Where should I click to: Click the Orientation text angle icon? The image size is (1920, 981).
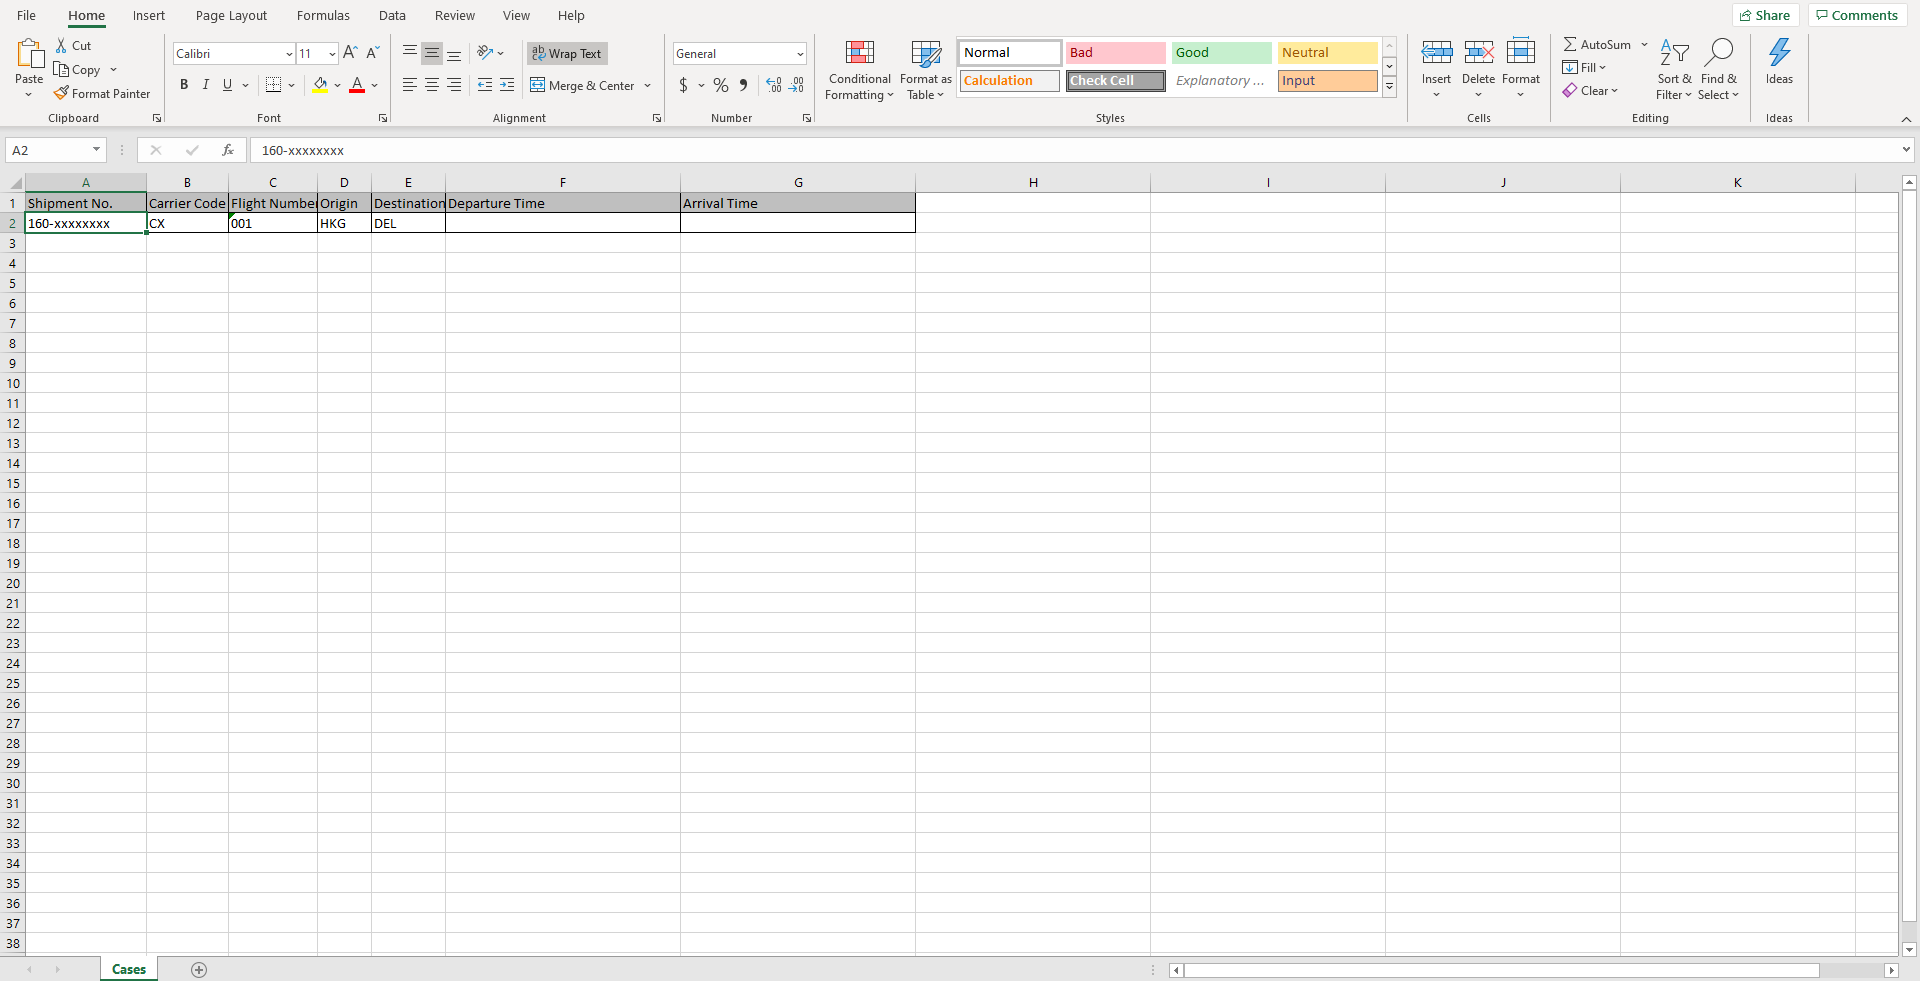pyautogui.click(x=485, y=53)
